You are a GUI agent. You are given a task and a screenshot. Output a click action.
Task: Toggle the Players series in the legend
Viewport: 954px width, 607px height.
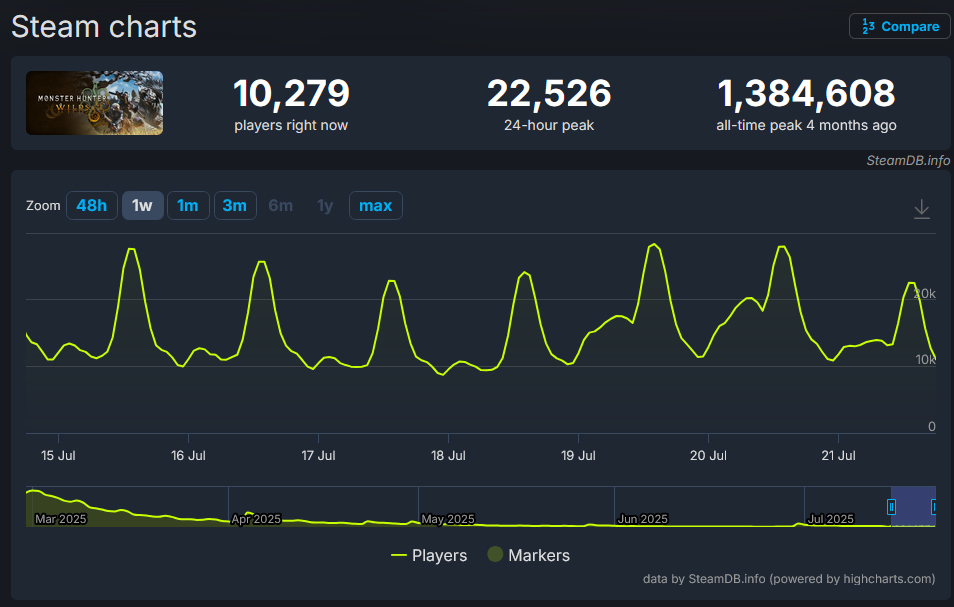[x=429, y=555]
